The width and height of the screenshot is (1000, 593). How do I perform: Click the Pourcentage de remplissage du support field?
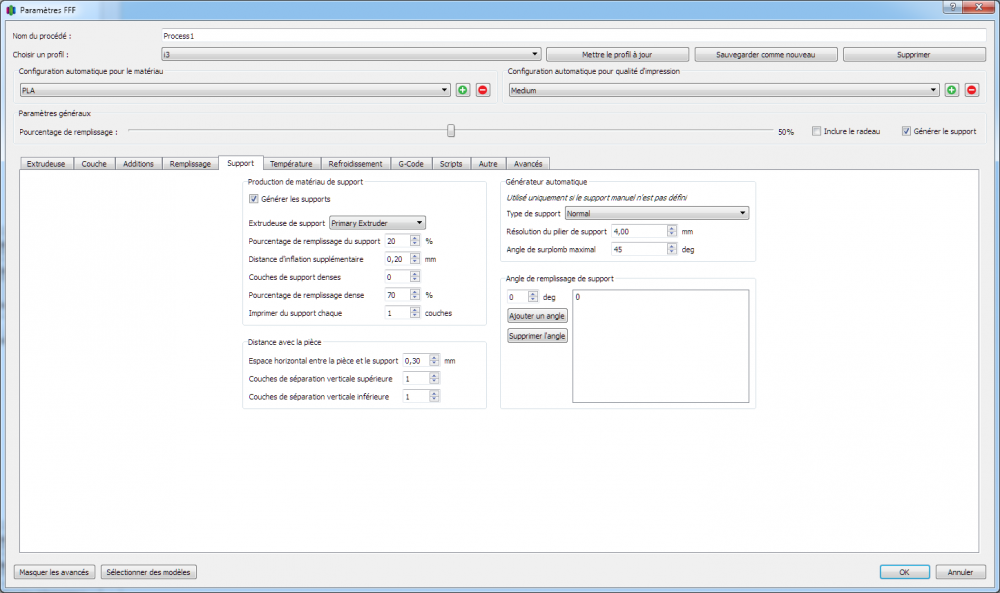[x=402, y=241]
